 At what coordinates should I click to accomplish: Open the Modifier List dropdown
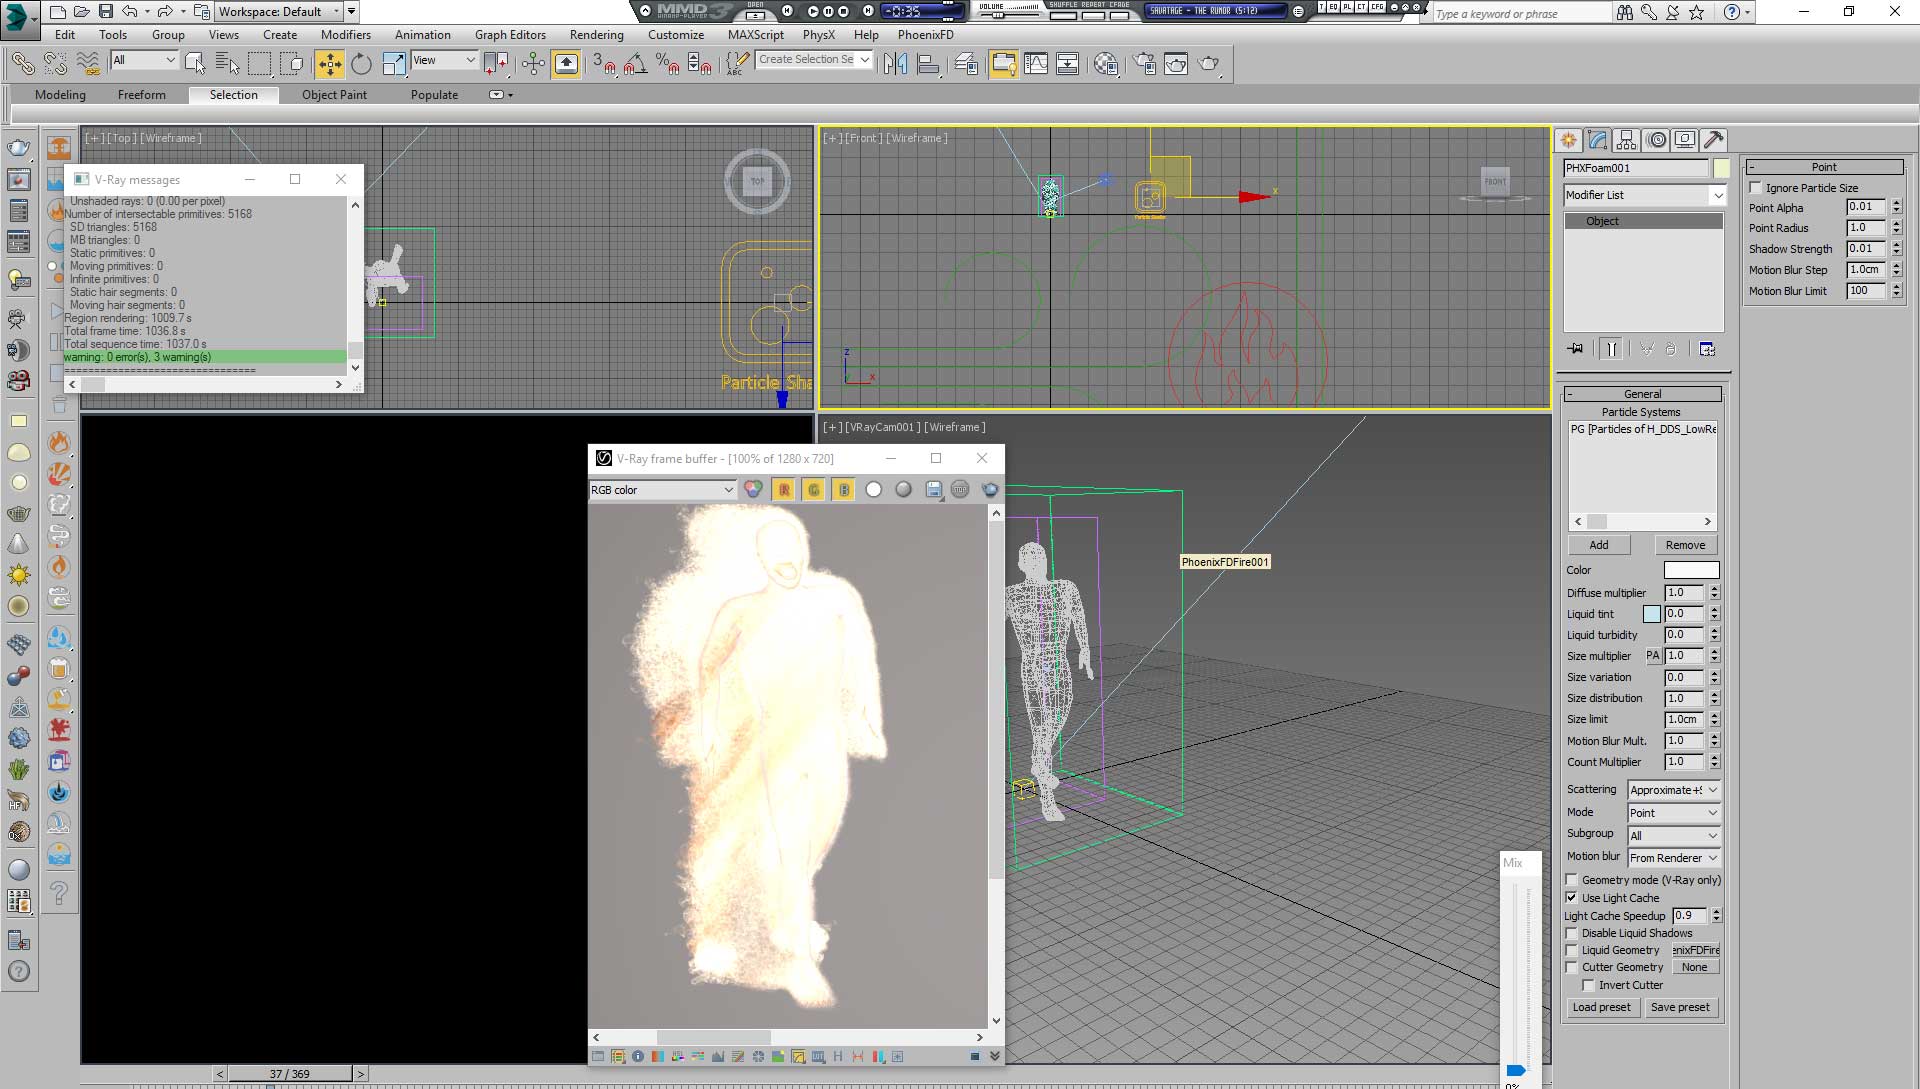(1645, 195)
